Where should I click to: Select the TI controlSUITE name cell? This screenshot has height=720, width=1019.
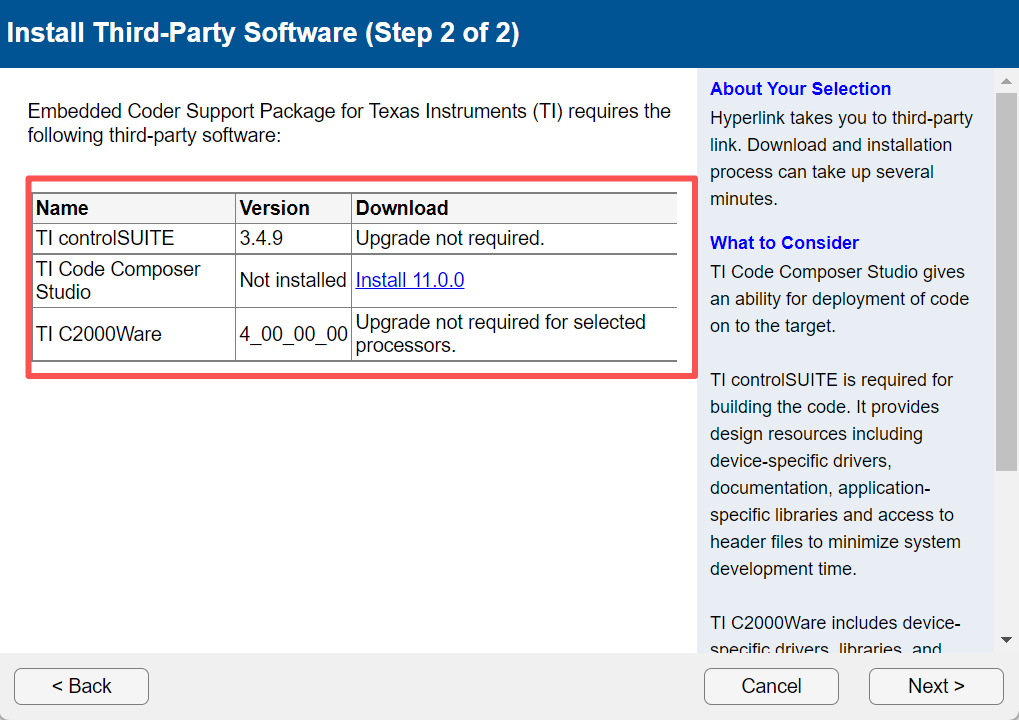click(x=134, y=238)
